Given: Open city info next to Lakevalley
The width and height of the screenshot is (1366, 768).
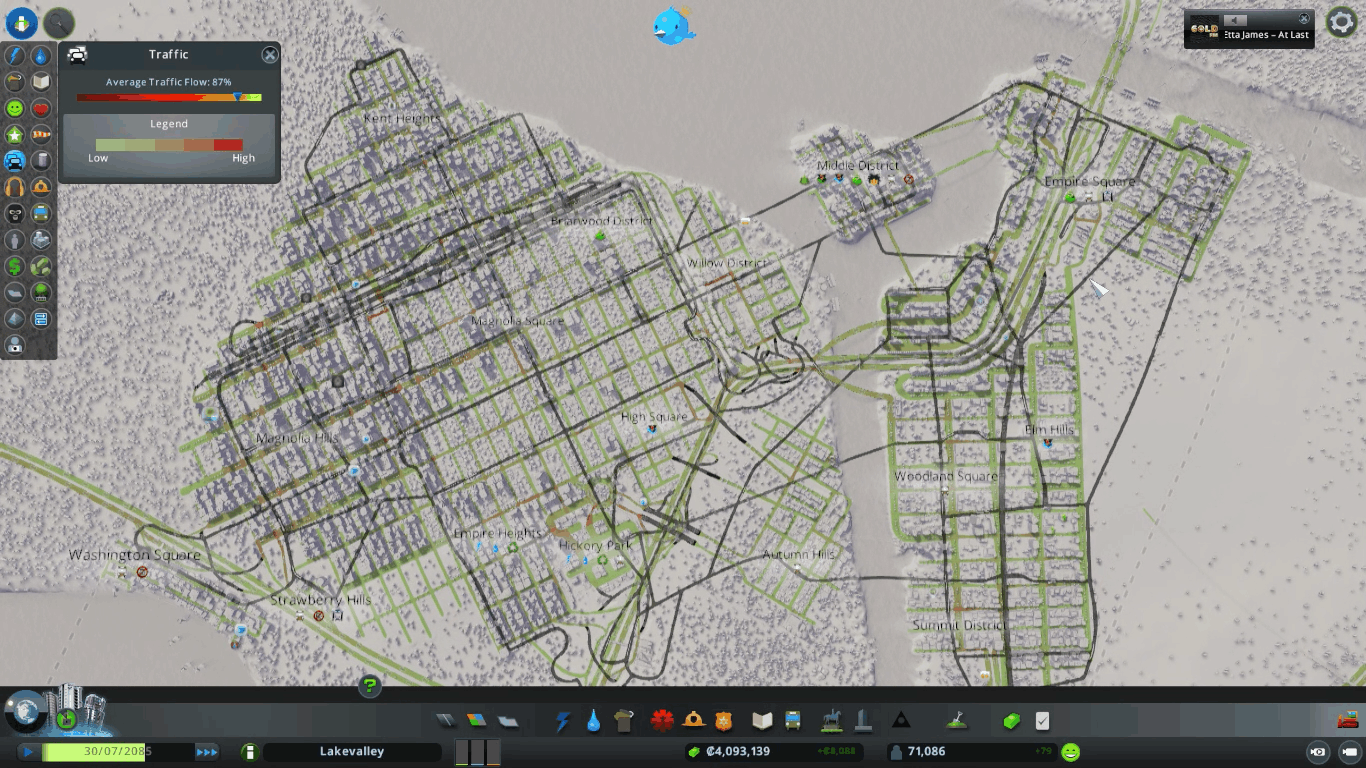Looking at the screenshot, I should pyautogui.click(x=249, y=751).
